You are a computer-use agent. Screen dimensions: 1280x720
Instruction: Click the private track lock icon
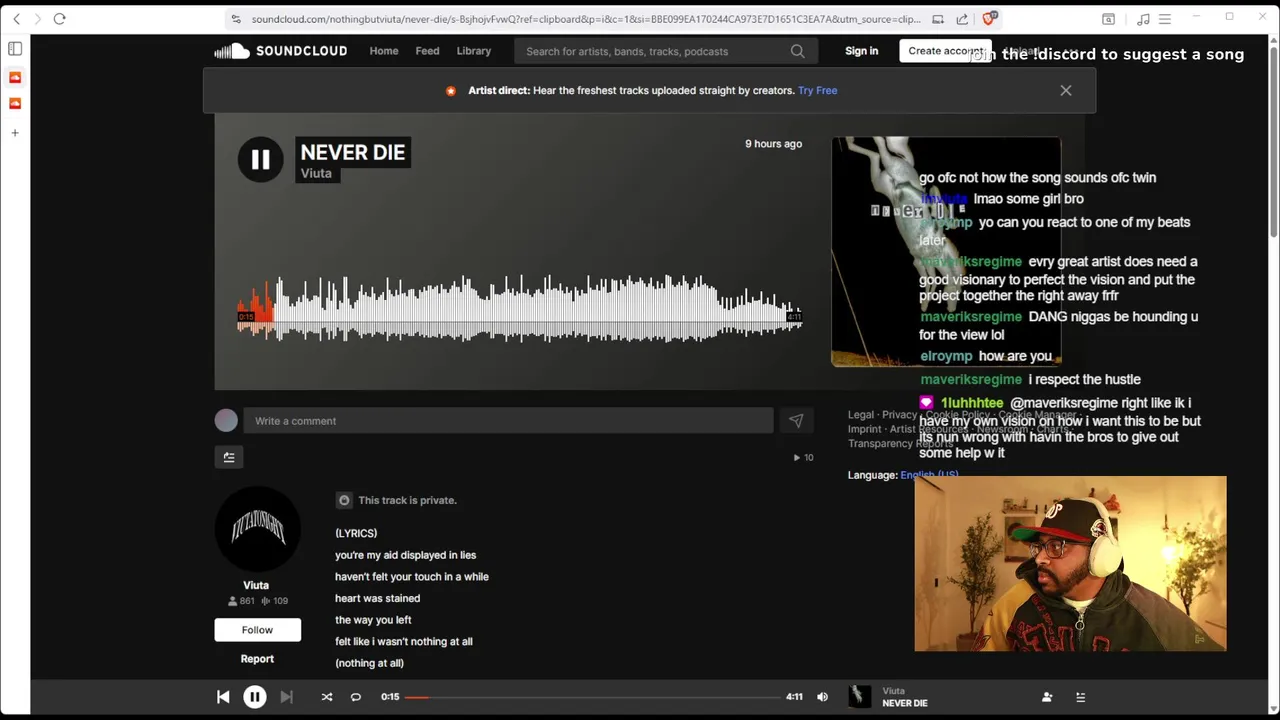[x=344, y=500]
